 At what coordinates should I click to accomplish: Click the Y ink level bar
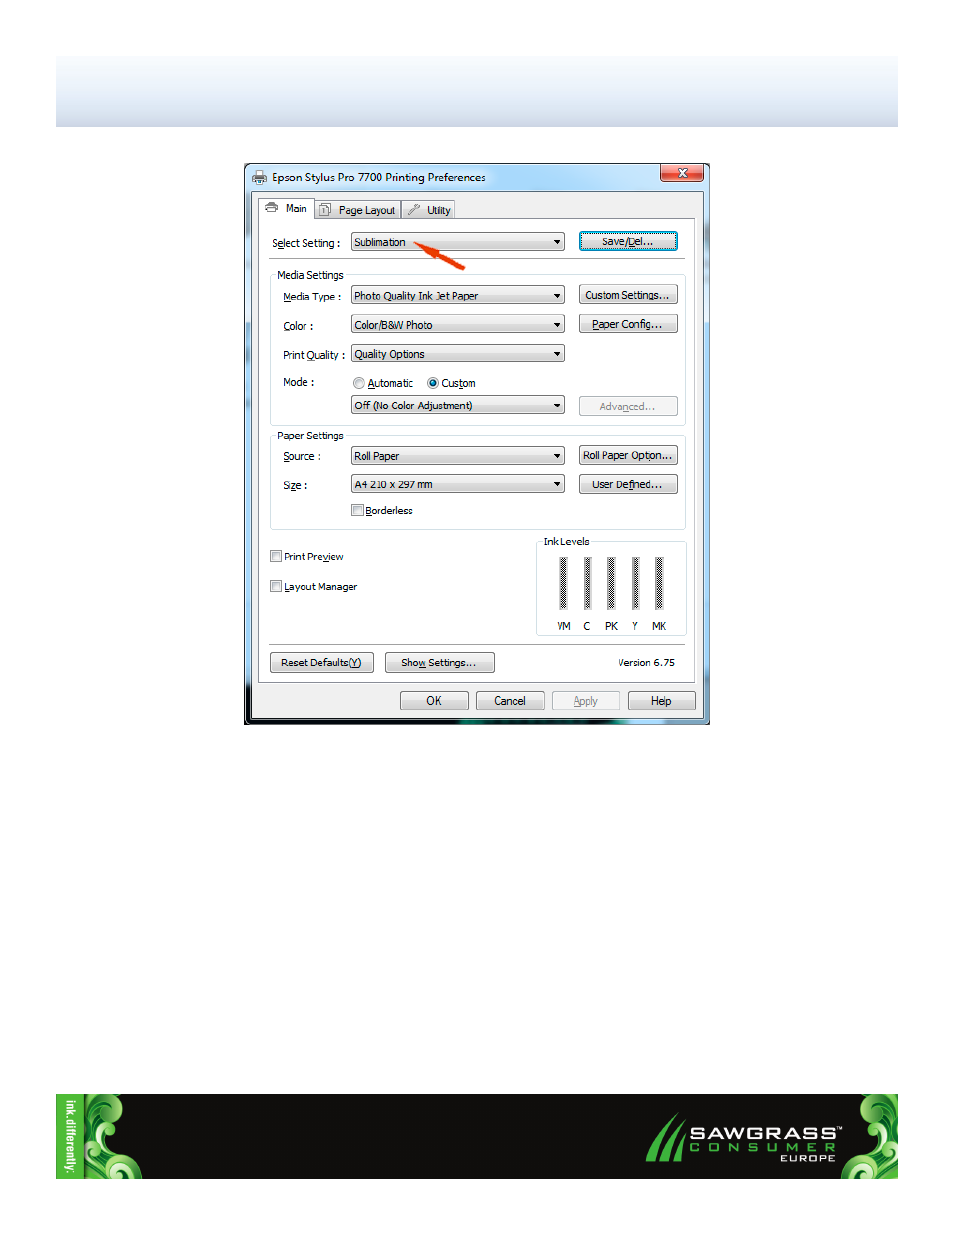(x=635, y=583)
